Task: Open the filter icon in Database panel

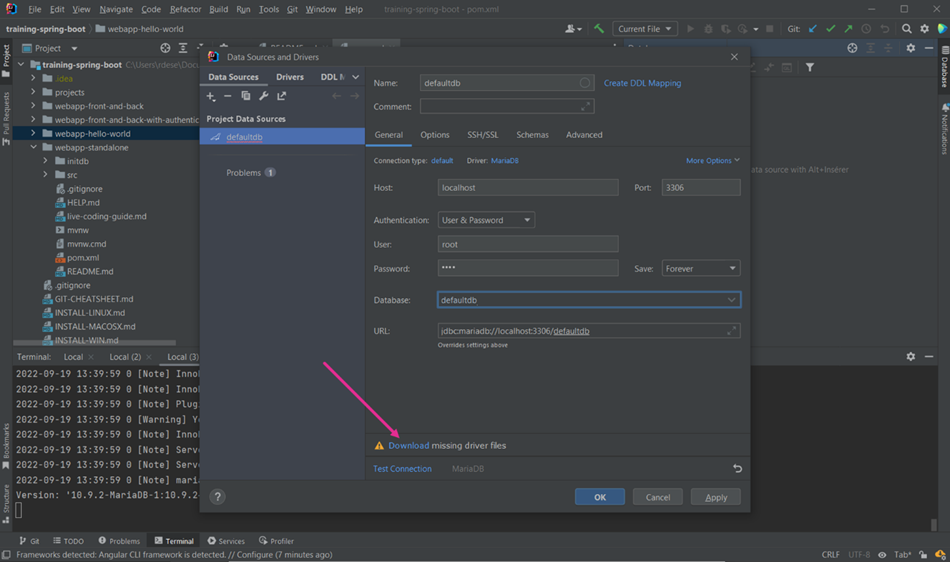Action: (x=810, y=67)
